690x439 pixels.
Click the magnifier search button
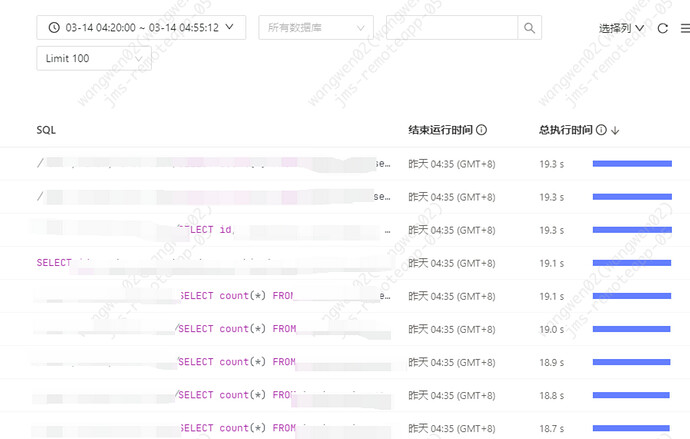pyautogui.click(x=530, y=28)
